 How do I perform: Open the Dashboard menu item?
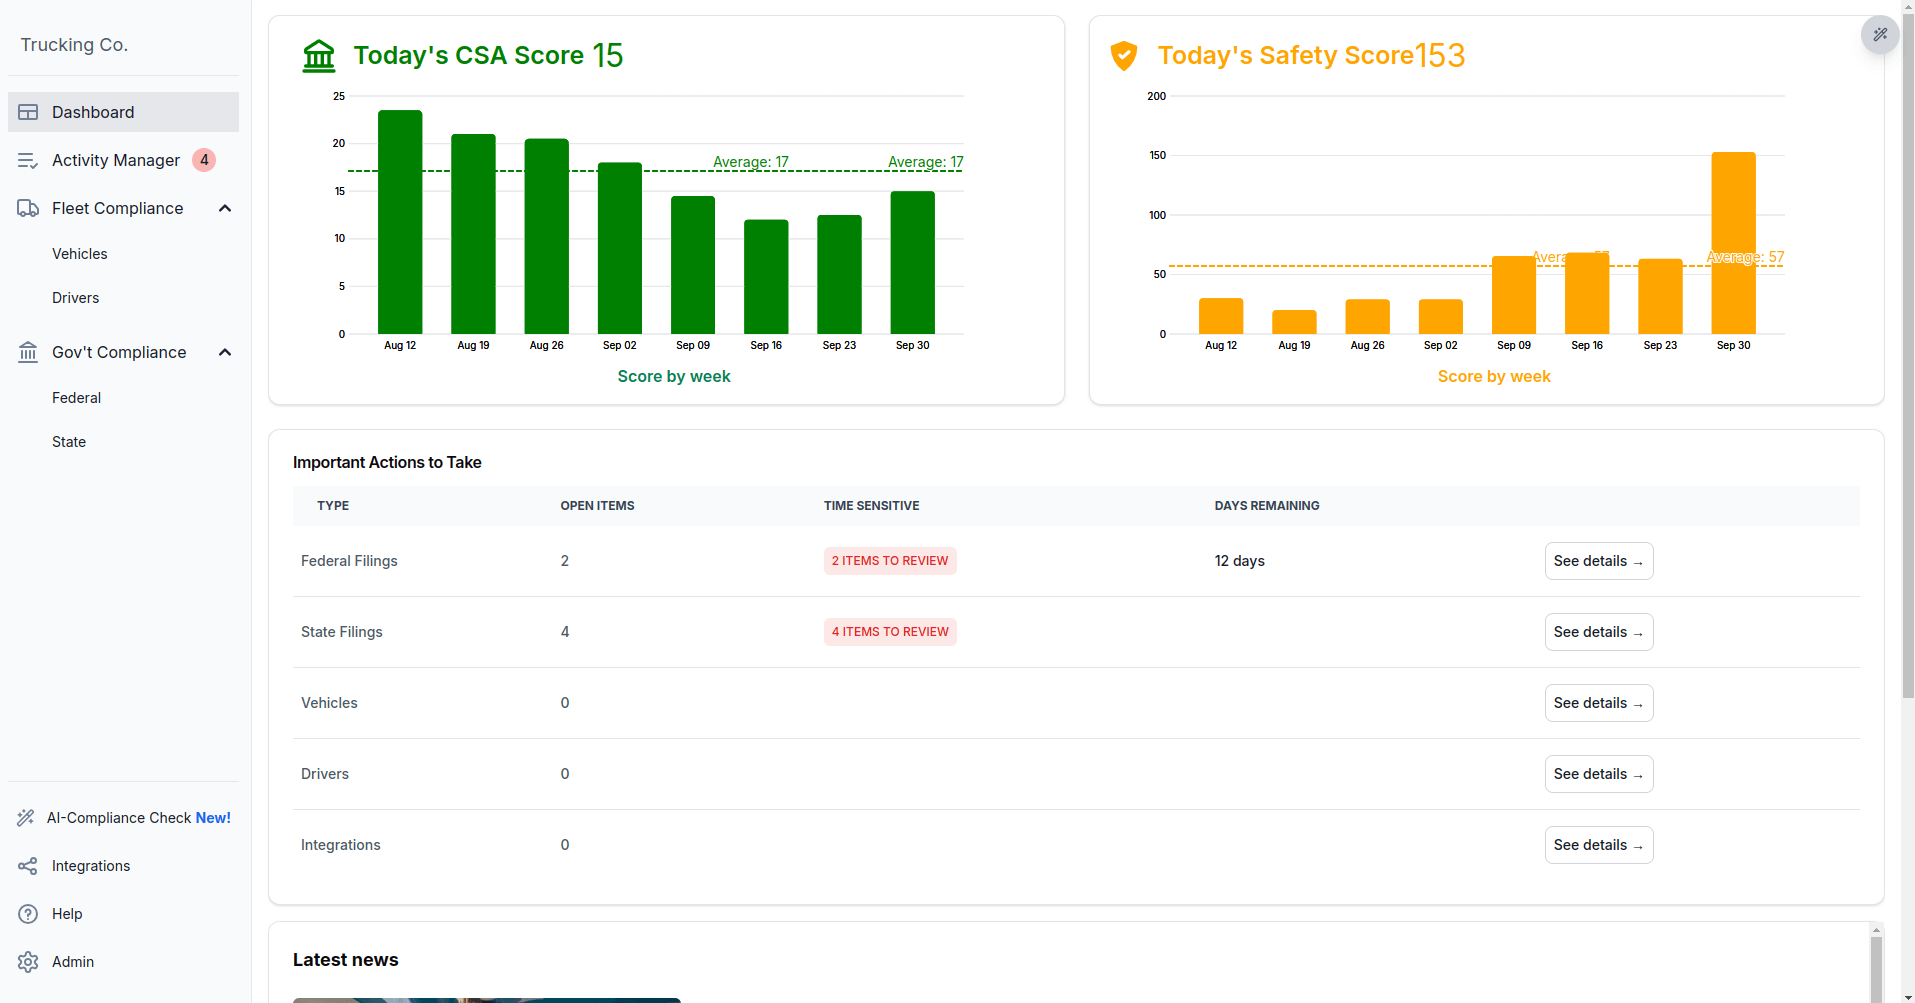click(123, 112)
